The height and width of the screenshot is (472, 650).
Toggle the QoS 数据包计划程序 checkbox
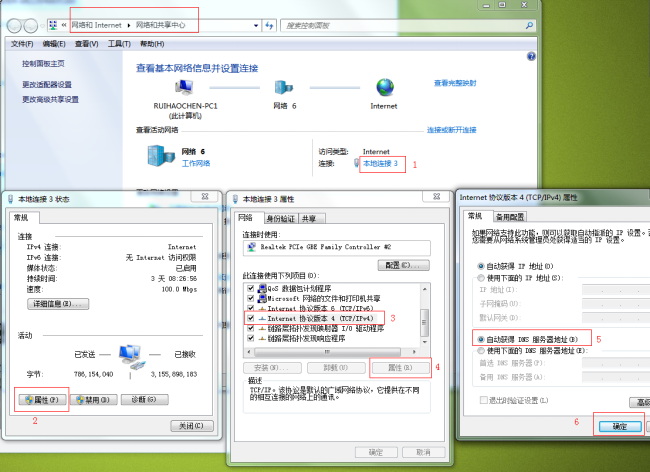(x=251, y=288)
